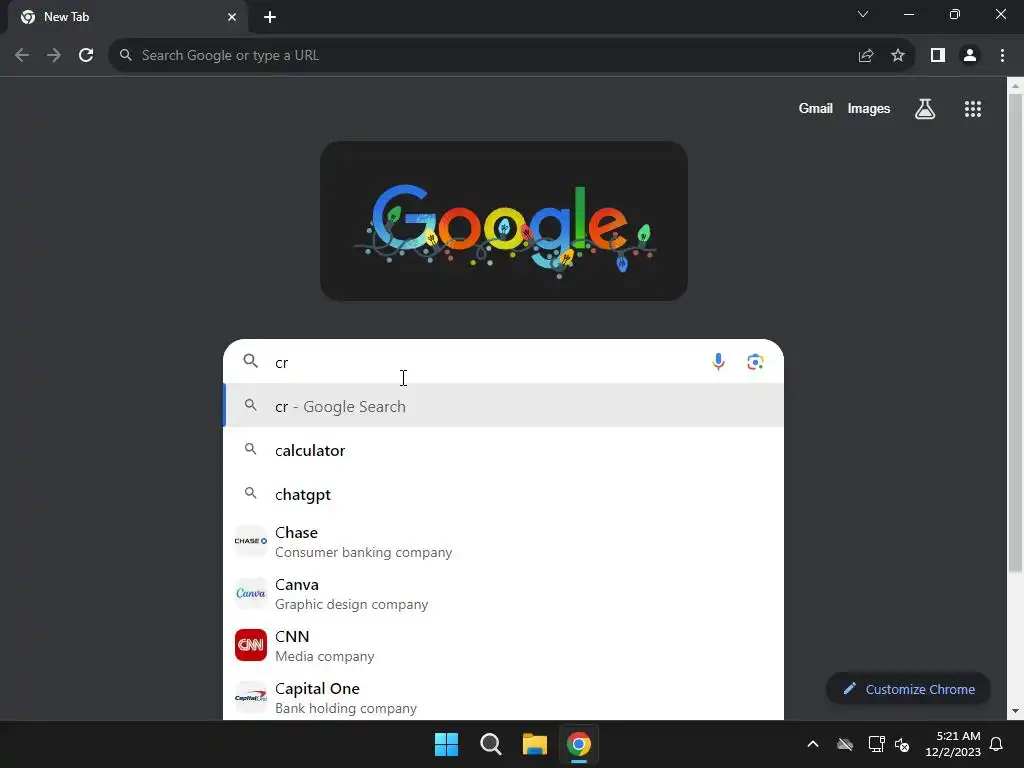Open the Chrome side panel

[x=938, y=56]
